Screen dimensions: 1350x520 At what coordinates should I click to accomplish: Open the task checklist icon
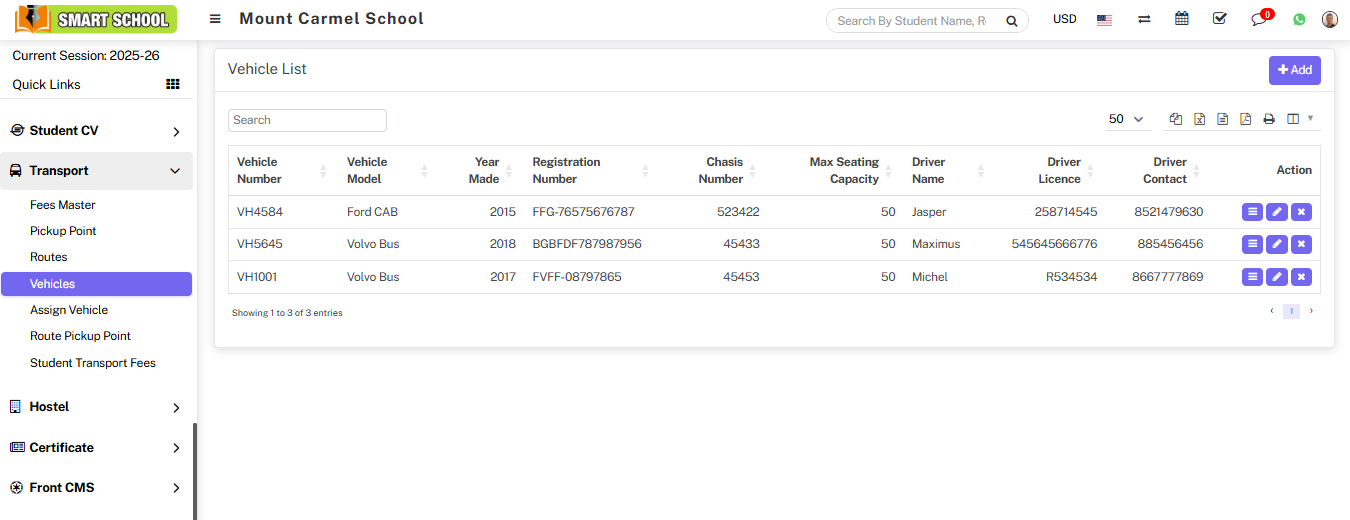(1219, 19)
